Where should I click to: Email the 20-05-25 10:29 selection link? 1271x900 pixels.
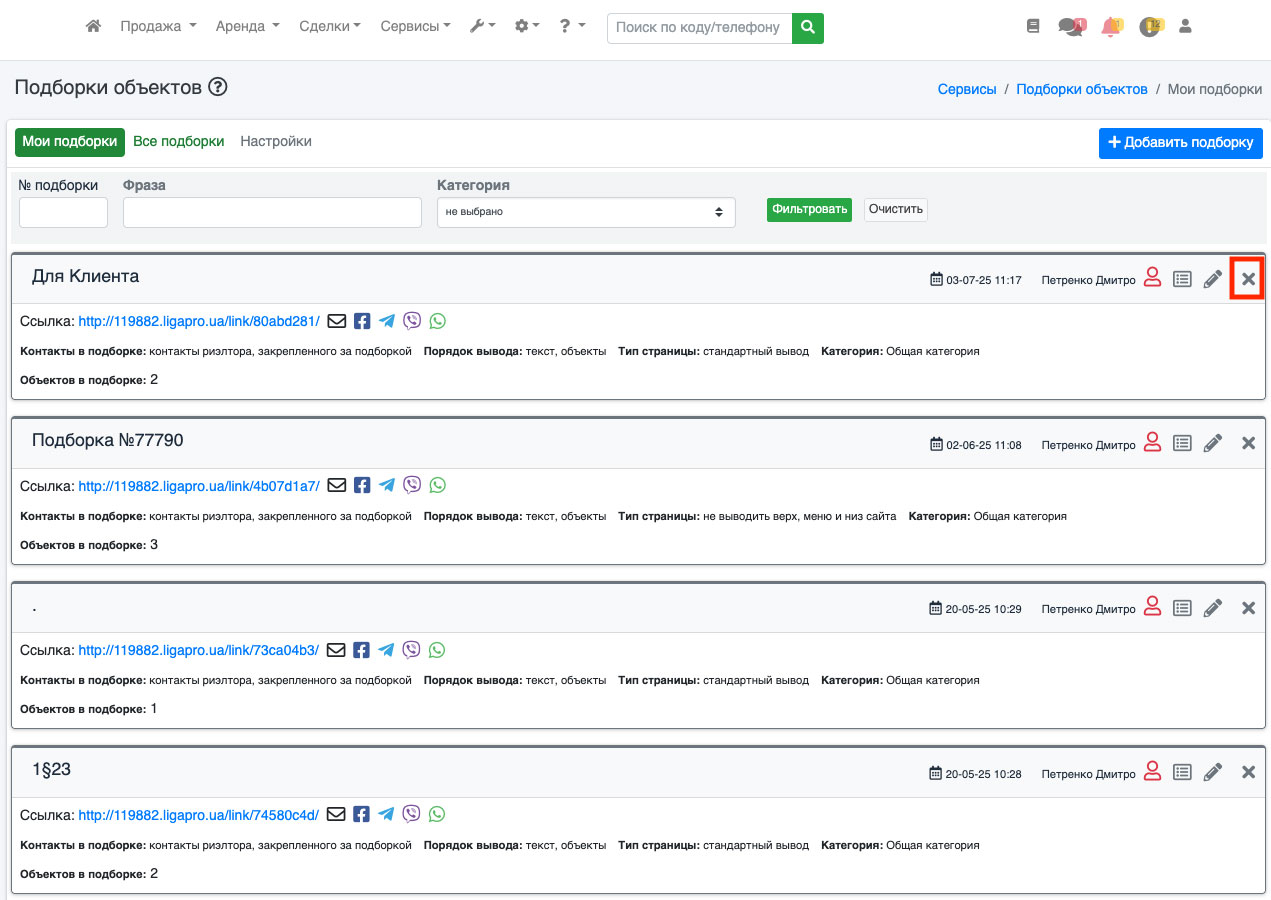[336, 650]
